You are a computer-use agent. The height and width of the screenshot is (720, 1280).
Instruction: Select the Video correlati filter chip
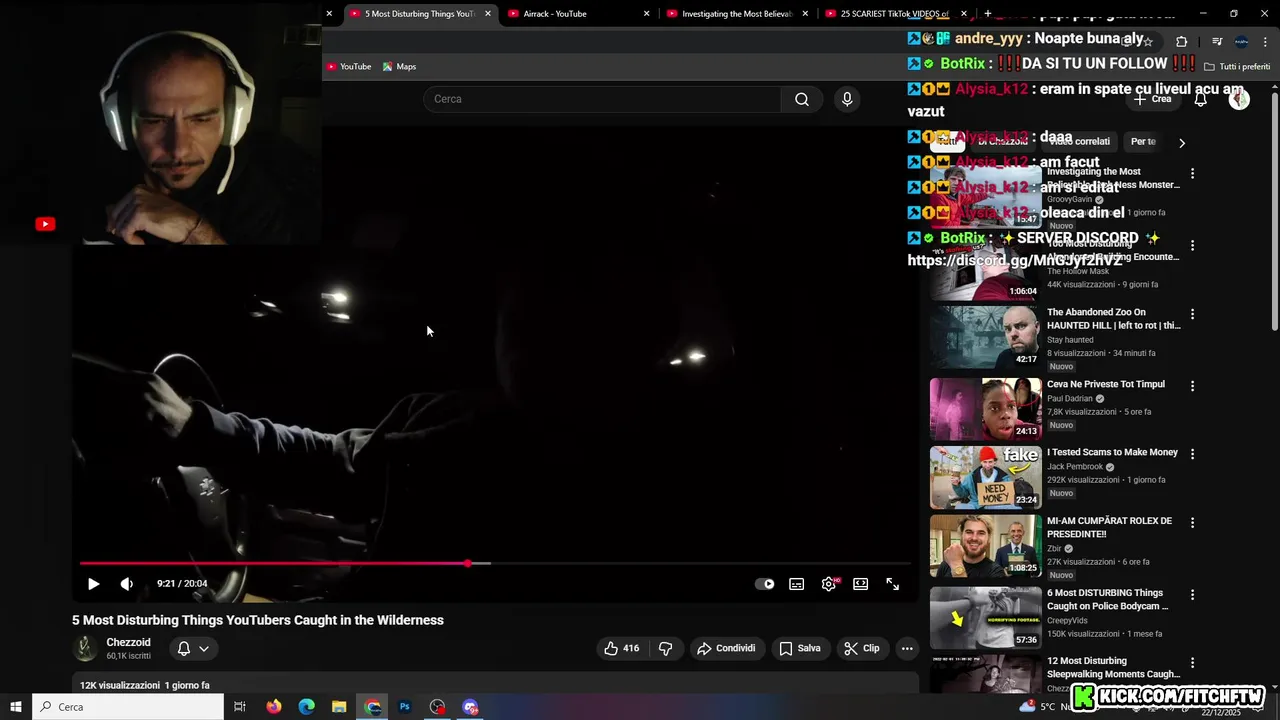pyautogui.click(x=1080, y=142)
